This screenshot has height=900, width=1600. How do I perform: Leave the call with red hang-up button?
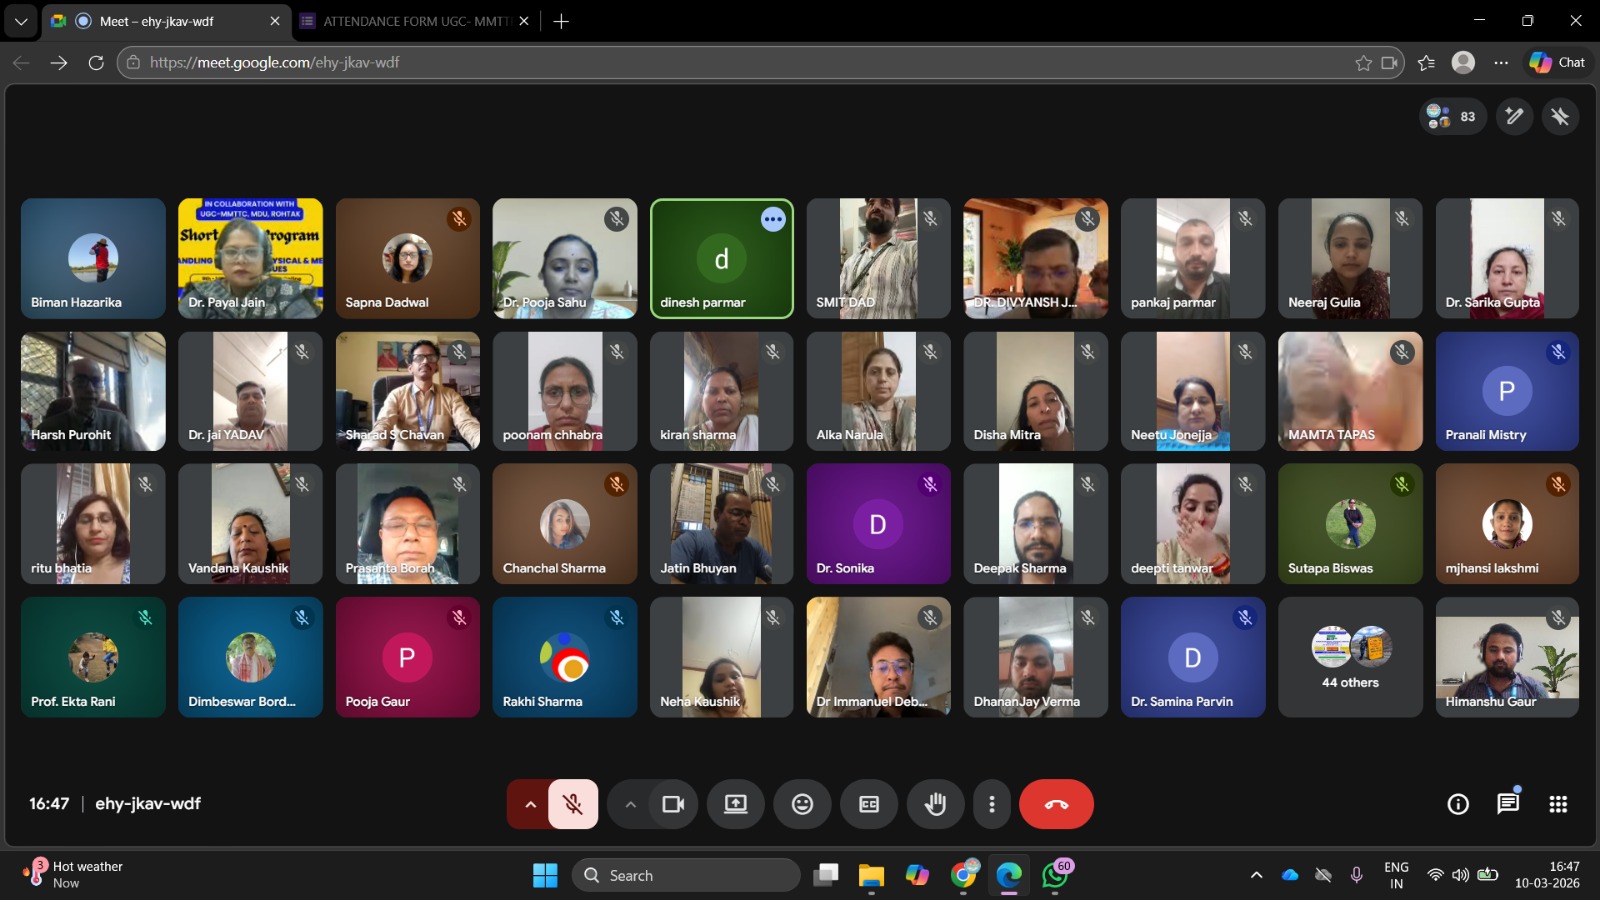pos(1056,804)
